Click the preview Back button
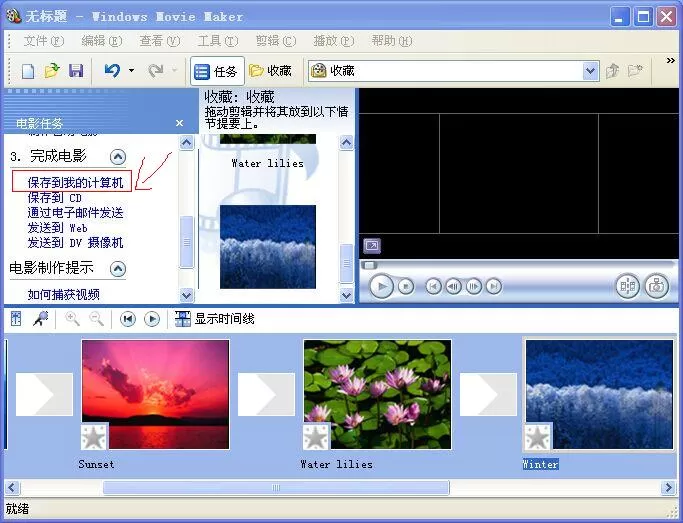This screenshot has width=683, height=523. coord(433,287)
